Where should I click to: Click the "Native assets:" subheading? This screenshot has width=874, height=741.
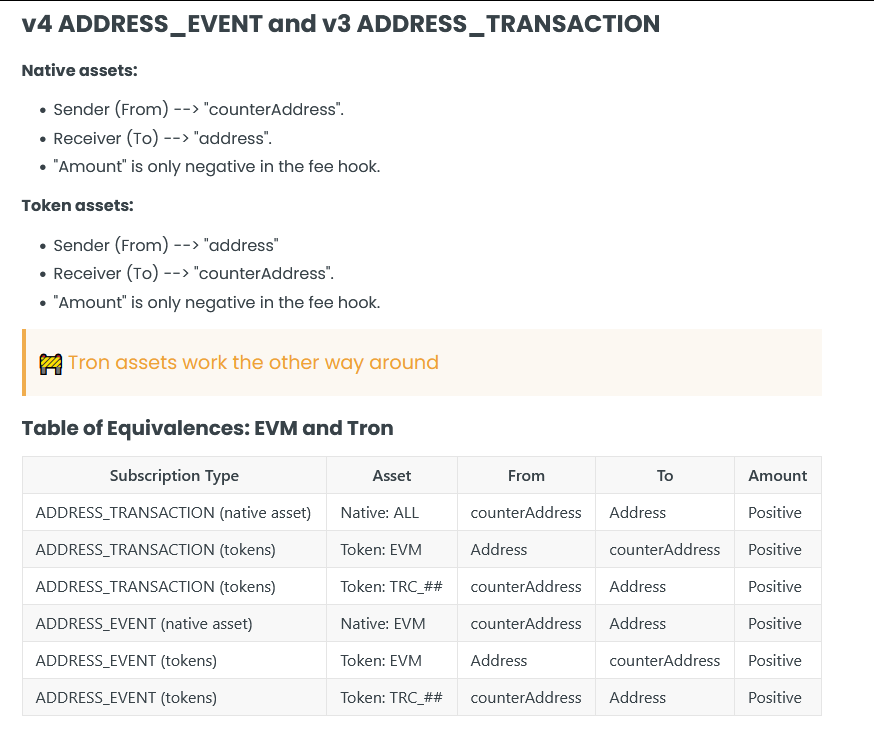[79, 71]
